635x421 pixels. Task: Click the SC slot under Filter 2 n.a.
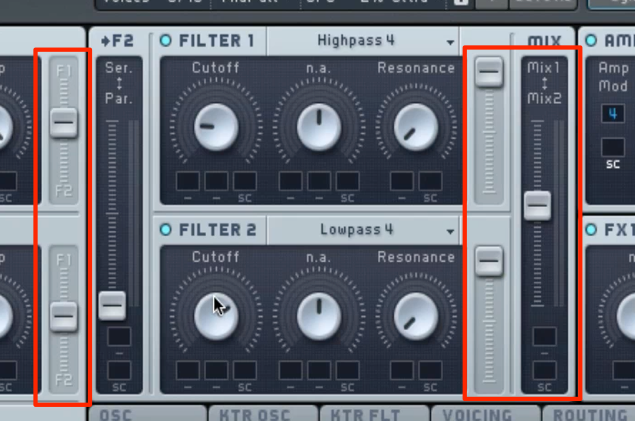pos(347,370)
